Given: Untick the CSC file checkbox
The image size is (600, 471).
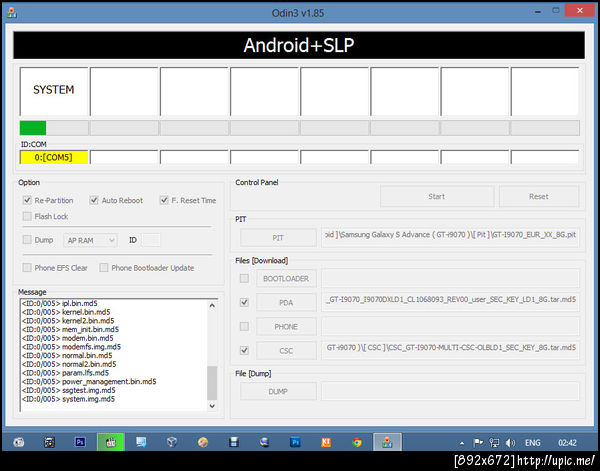Looking at the screenshot, I should coord(244,350).
